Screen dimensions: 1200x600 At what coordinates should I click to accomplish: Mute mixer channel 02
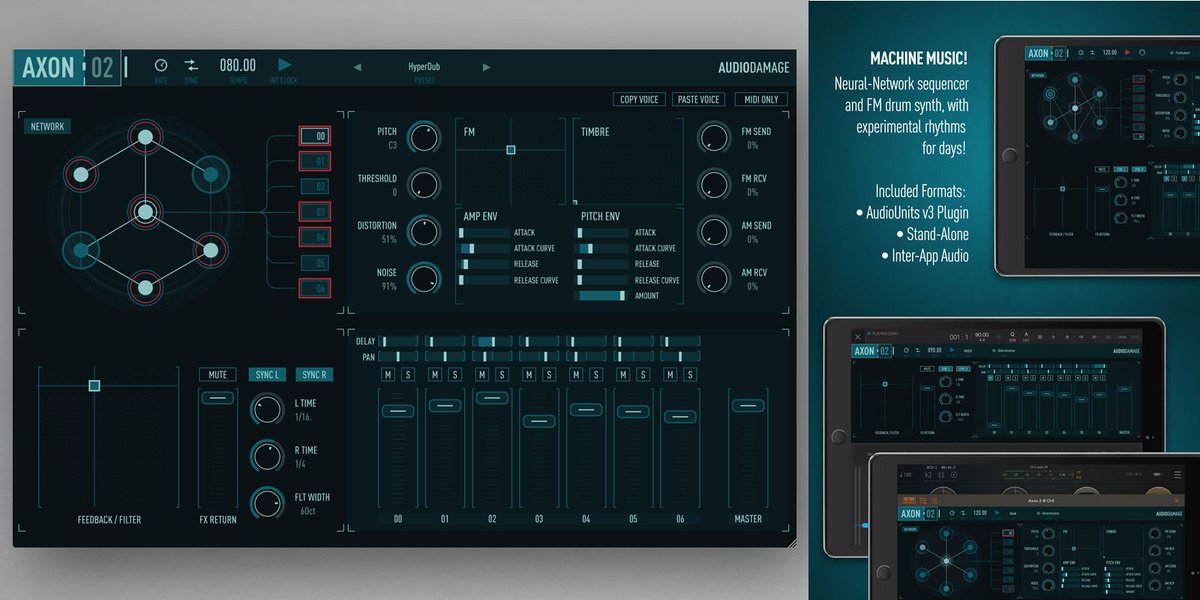coord(482,375)
